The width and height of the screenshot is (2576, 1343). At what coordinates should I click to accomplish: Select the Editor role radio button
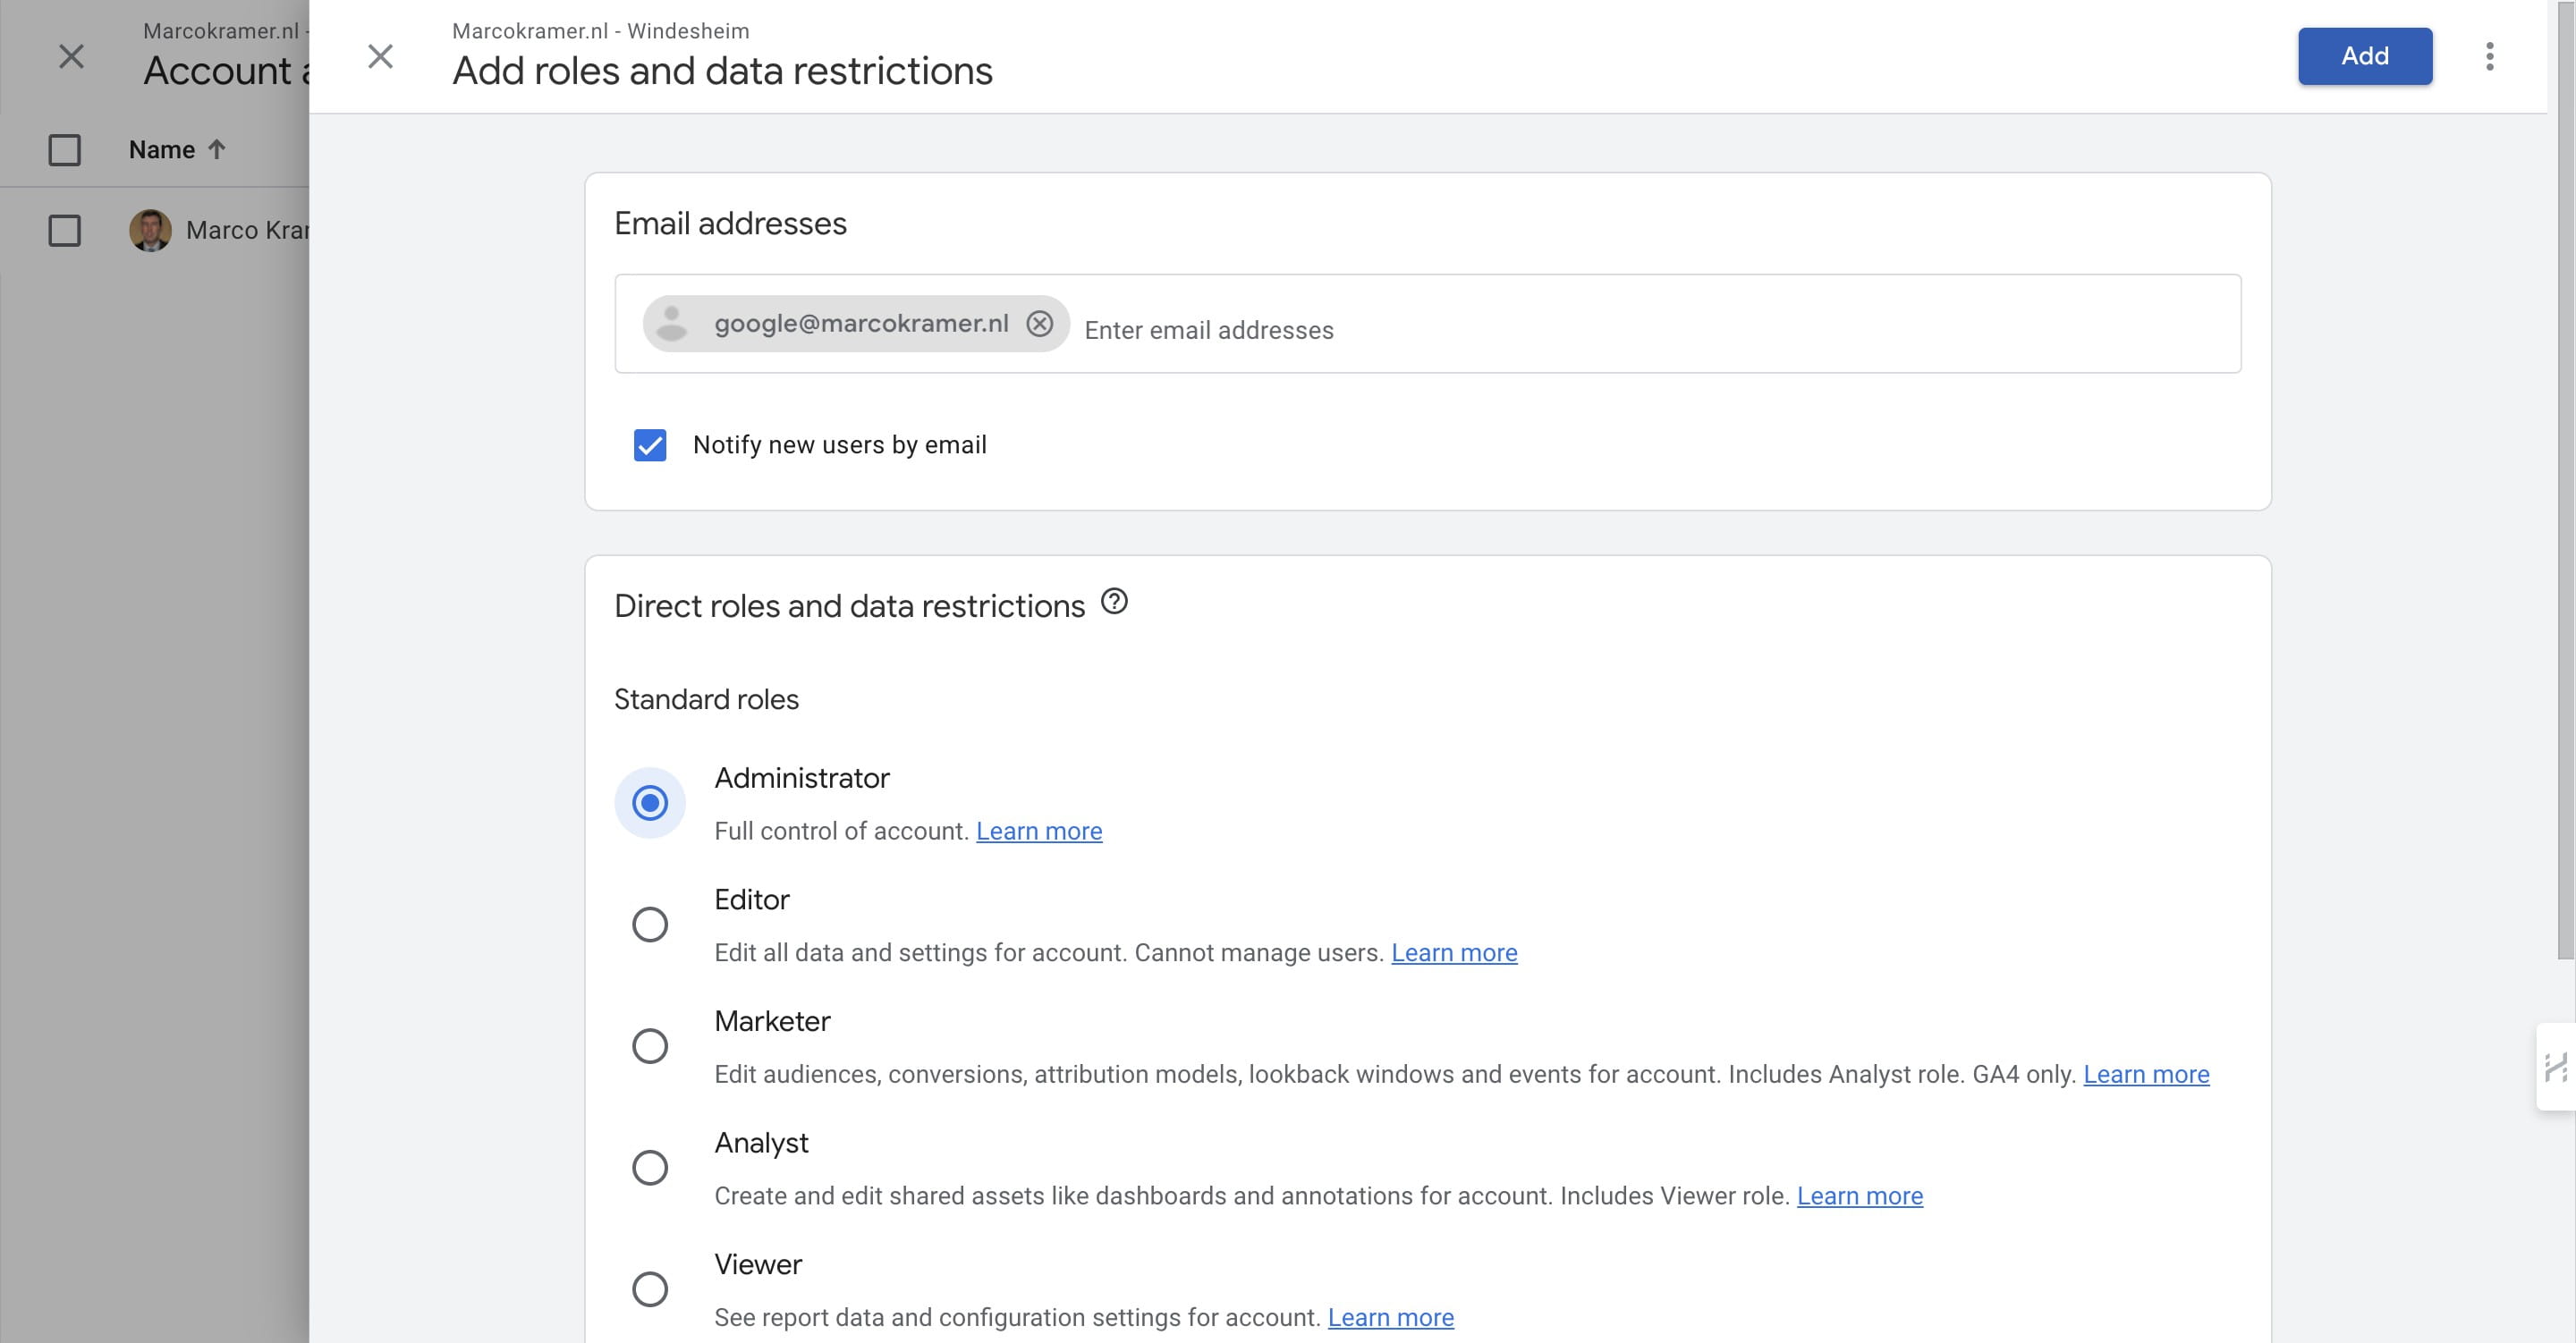click(650, 924)
